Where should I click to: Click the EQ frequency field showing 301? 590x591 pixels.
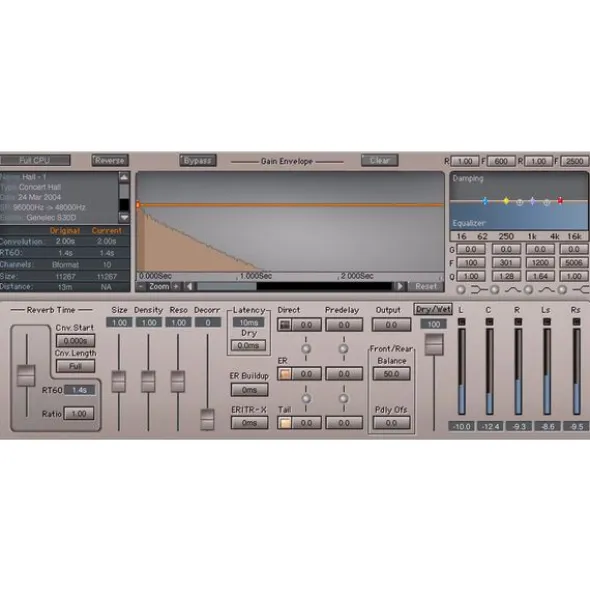click(506, 263)
